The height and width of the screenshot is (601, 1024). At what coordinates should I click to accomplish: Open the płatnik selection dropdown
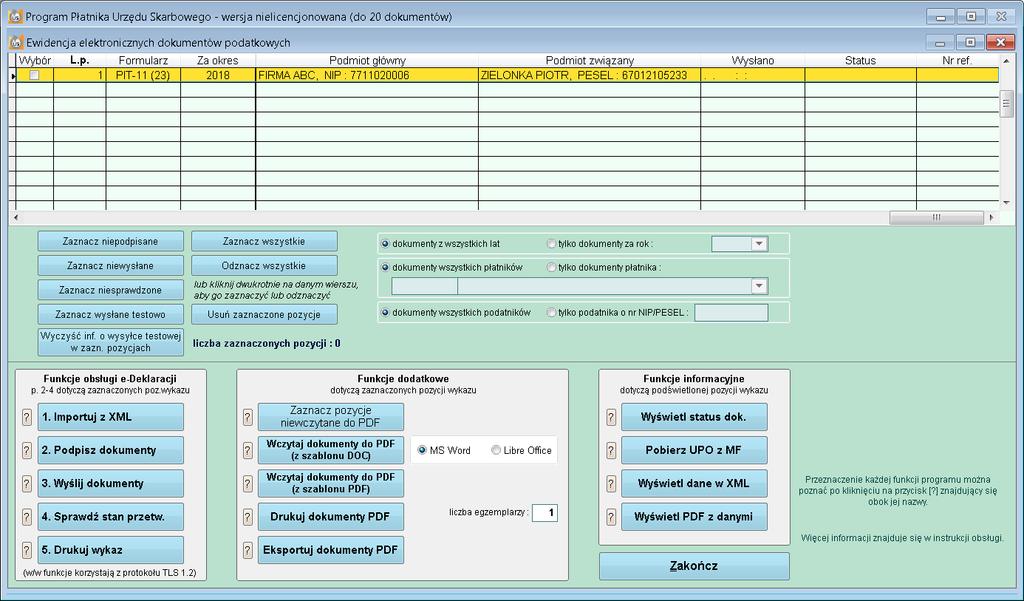[x=759, y=286]
